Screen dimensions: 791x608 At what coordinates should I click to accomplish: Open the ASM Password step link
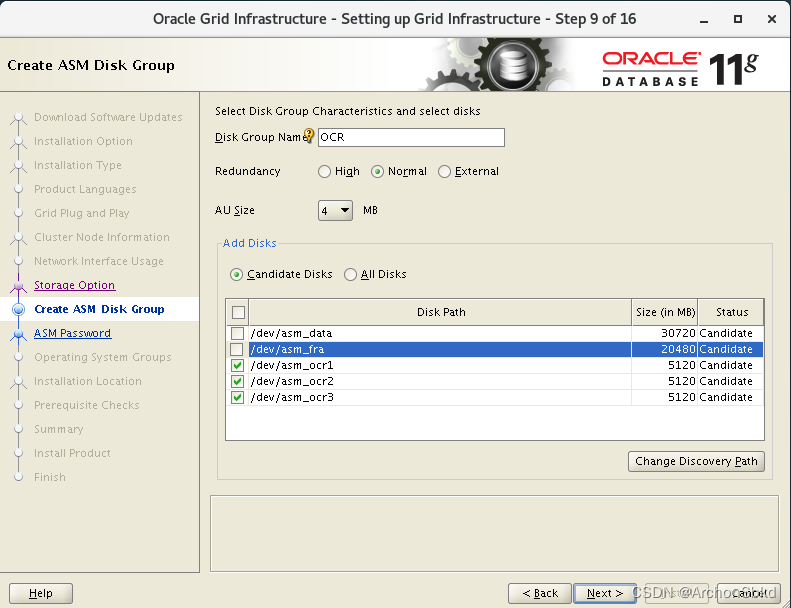73,333
